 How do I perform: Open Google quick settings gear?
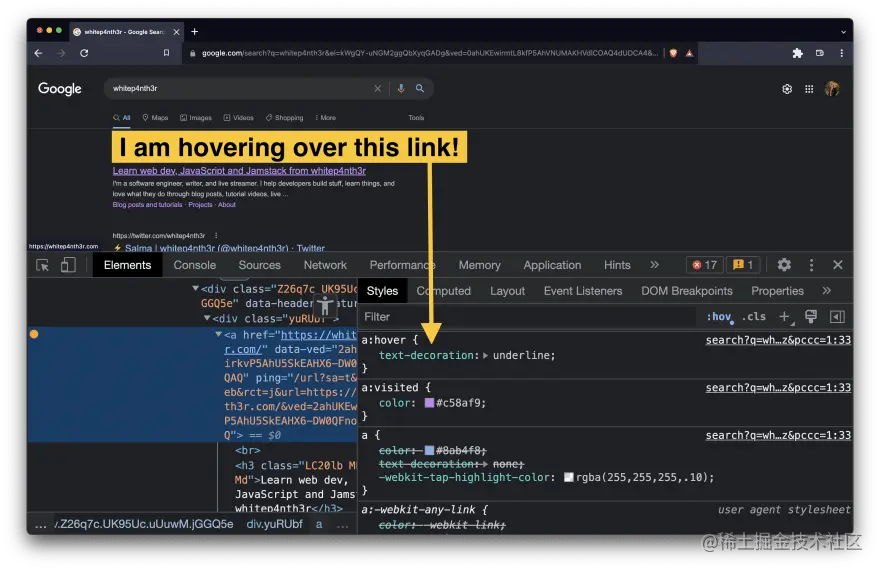tap(787, 89)
